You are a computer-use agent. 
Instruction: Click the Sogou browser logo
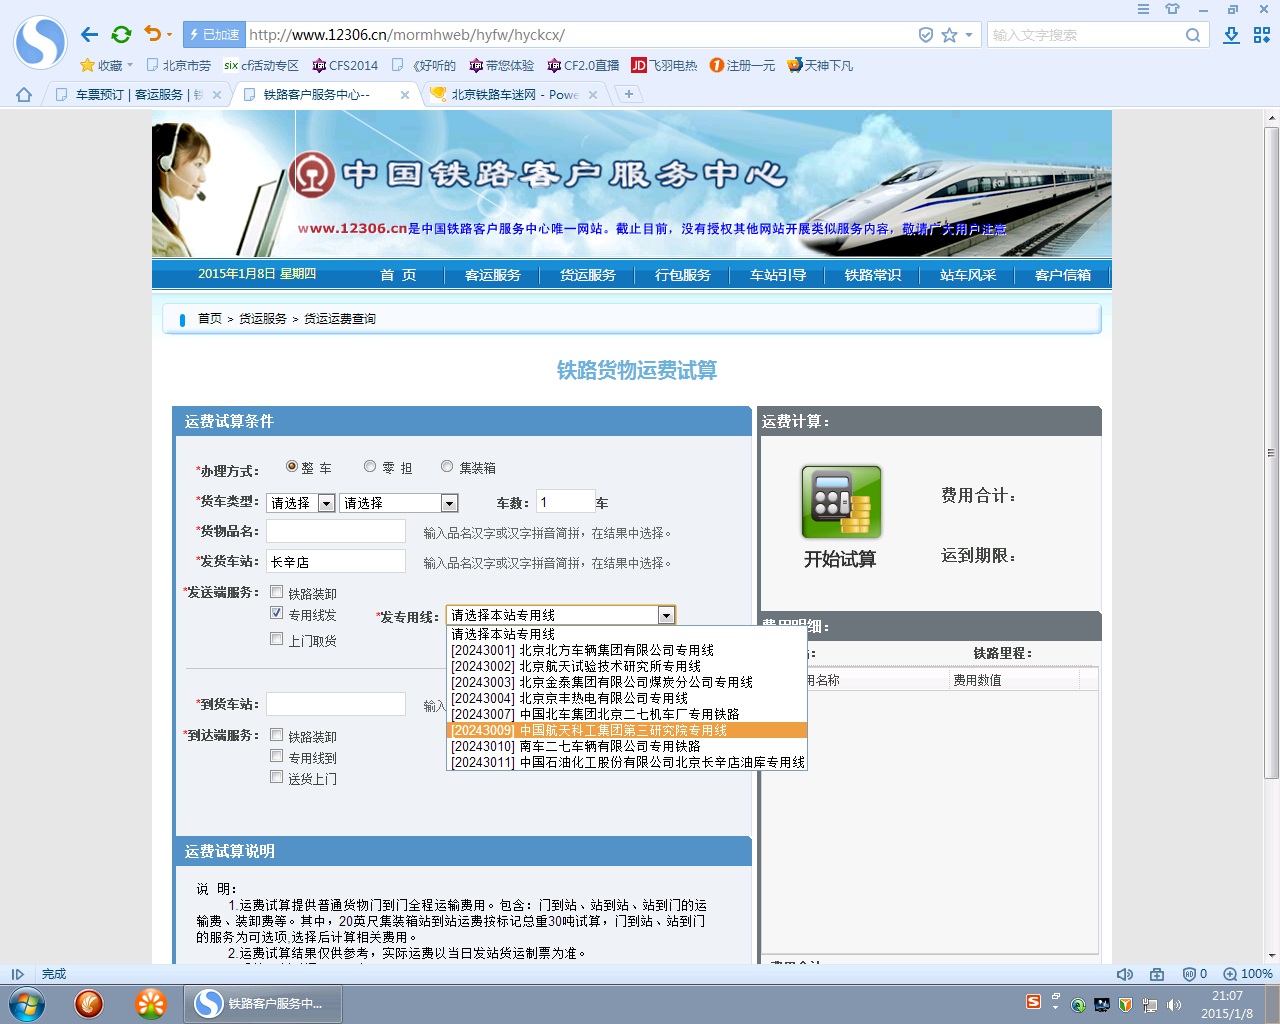(x=40, y=42)
